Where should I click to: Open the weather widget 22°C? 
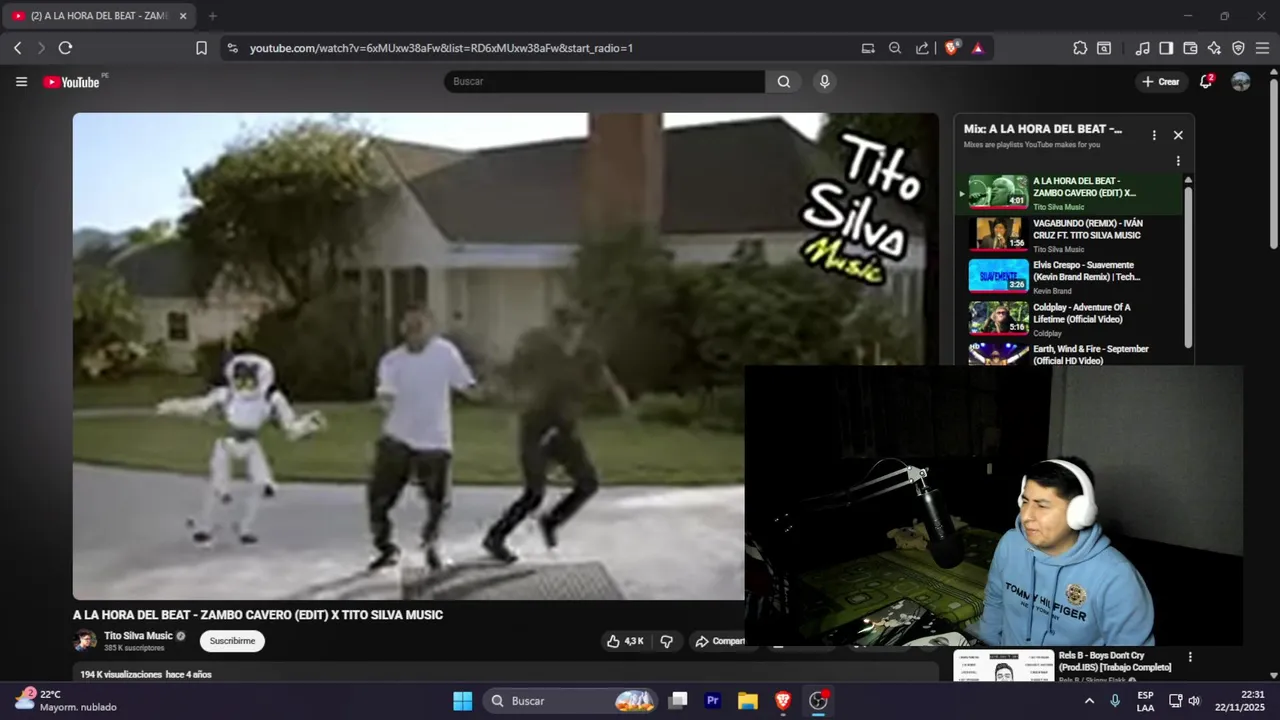66,701
